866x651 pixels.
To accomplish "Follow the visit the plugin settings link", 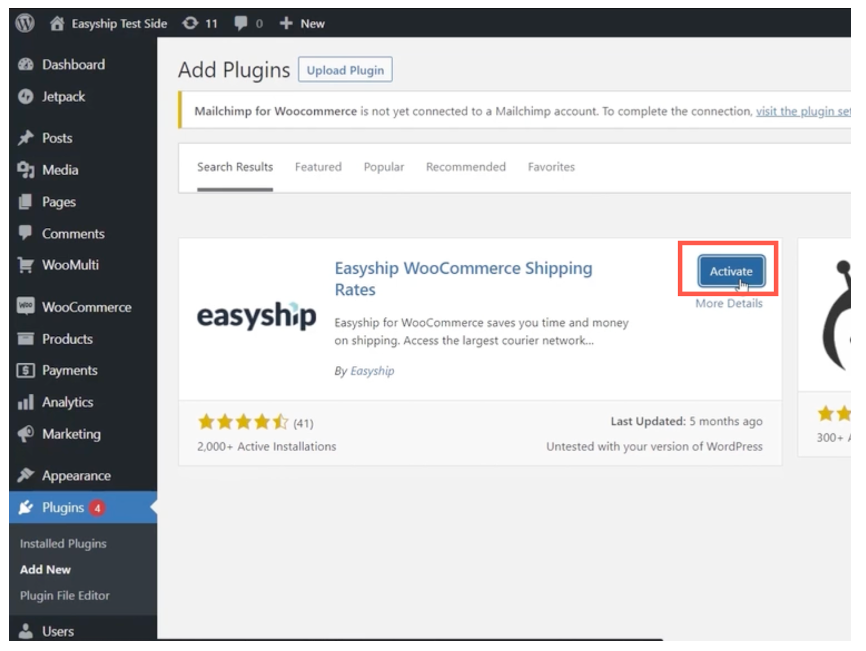I will [x=803, y=111].
